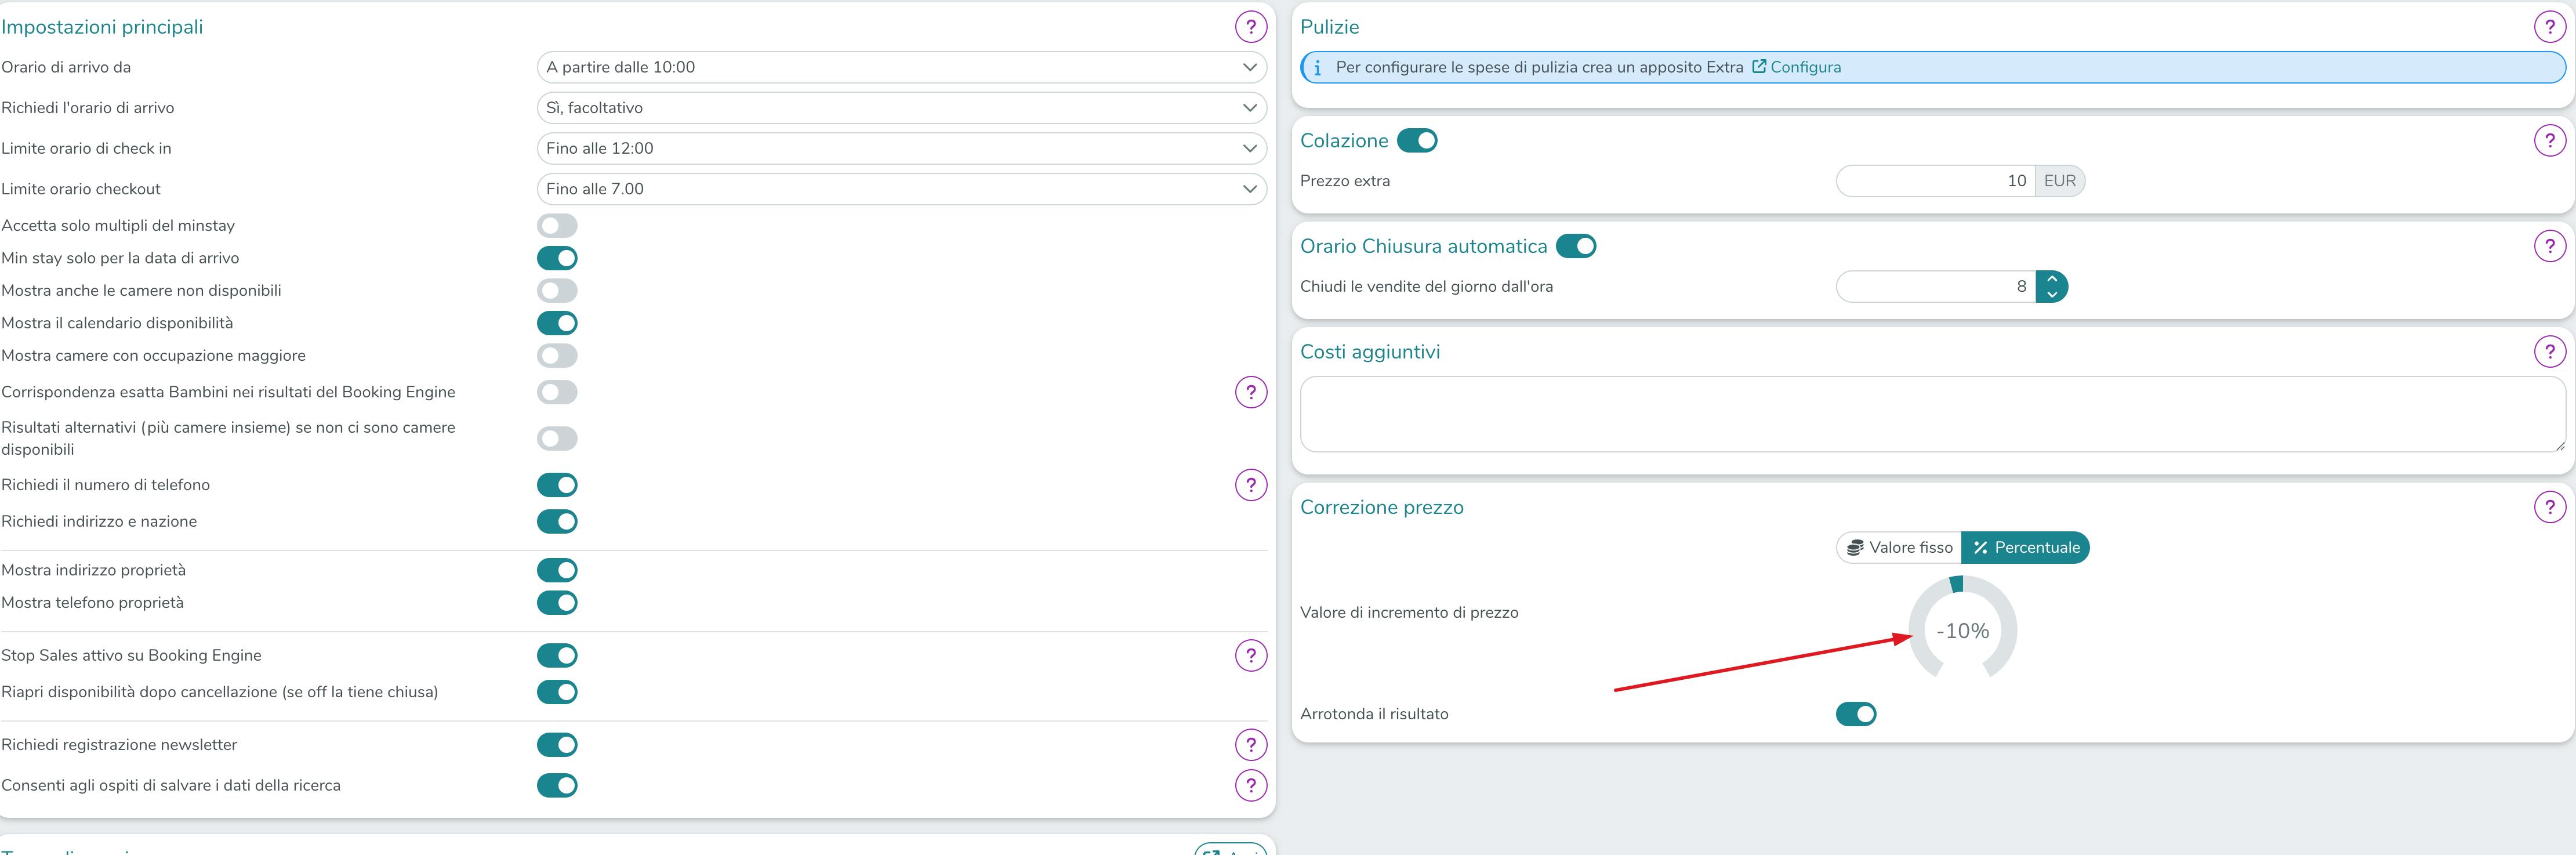Click help icon for Orario Chiusura automatica
This screenshot has width=2576, height=855.
[2549, 246]
